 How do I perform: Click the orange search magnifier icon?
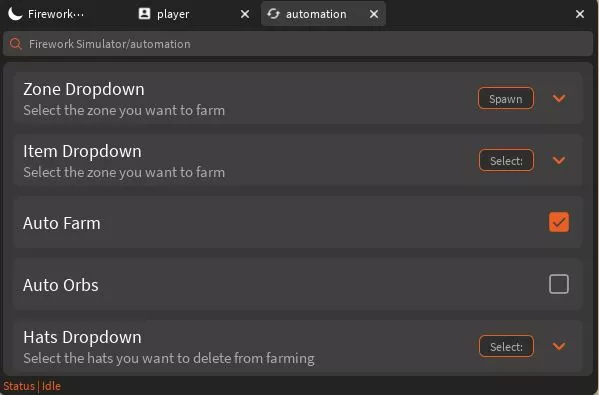16,44
